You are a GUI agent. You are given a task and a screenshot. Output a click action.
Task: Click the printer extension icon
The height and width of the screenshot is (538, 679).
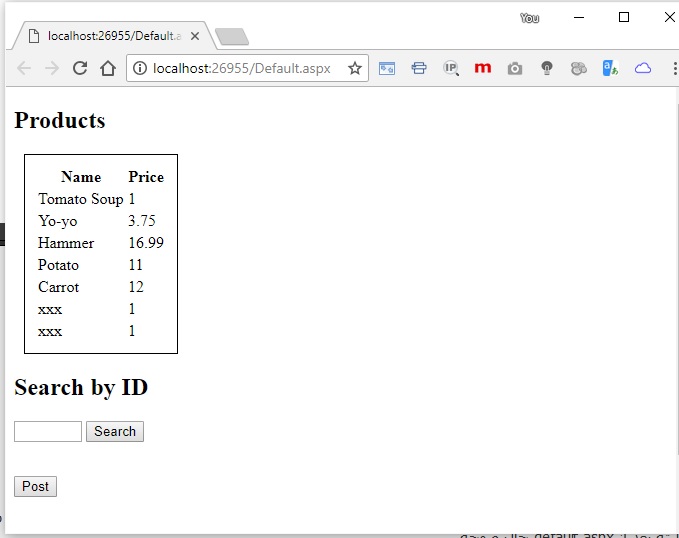(x=418, y=68)
